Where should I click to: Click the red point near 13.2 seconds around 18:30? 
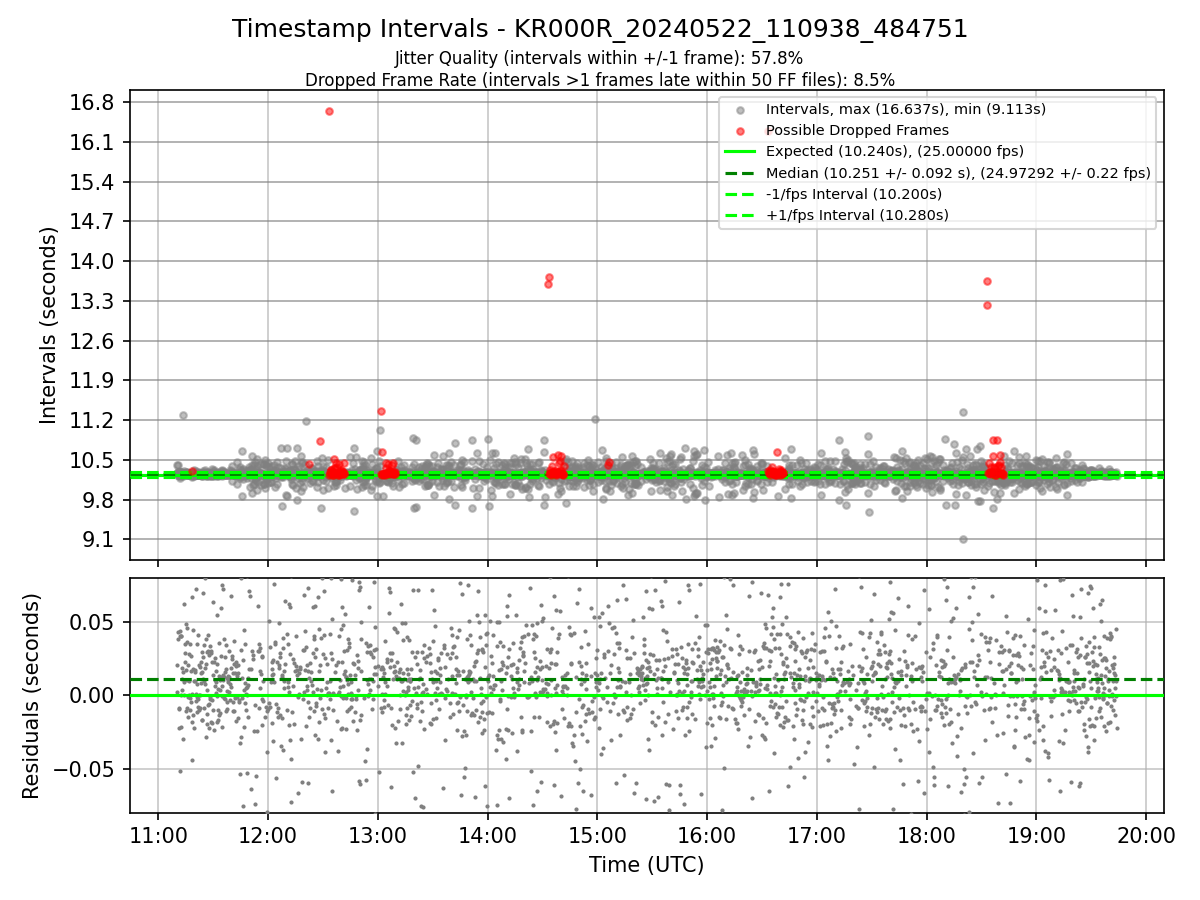[987, 305]
